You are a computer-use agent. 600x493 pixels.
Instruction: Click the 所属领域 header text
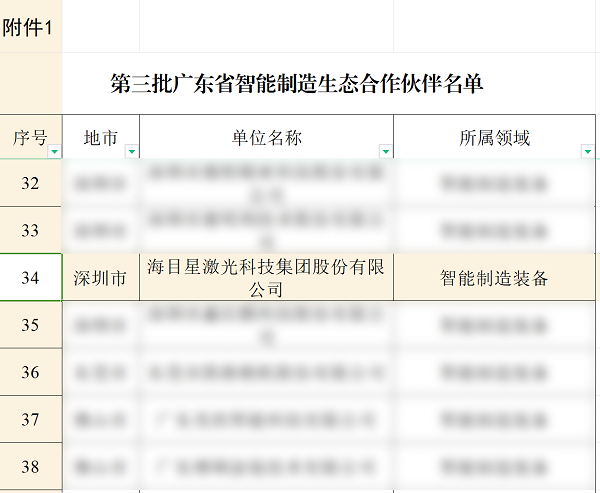(x=495, y=138)
